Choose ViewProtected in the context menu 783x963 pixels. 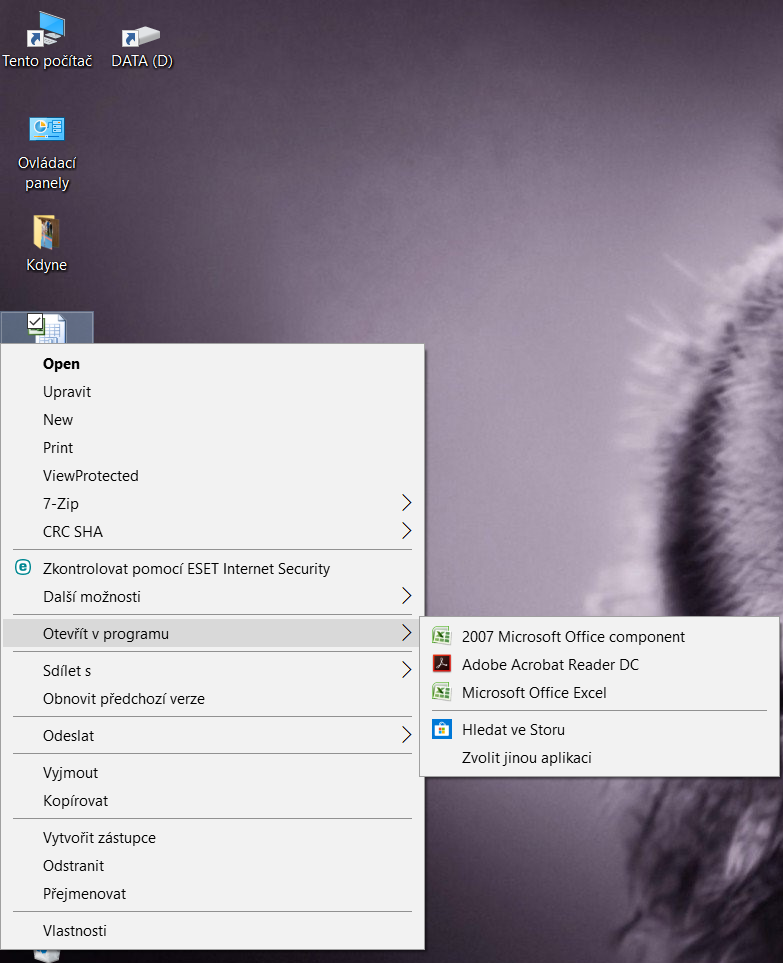click(x=212, y=475)
